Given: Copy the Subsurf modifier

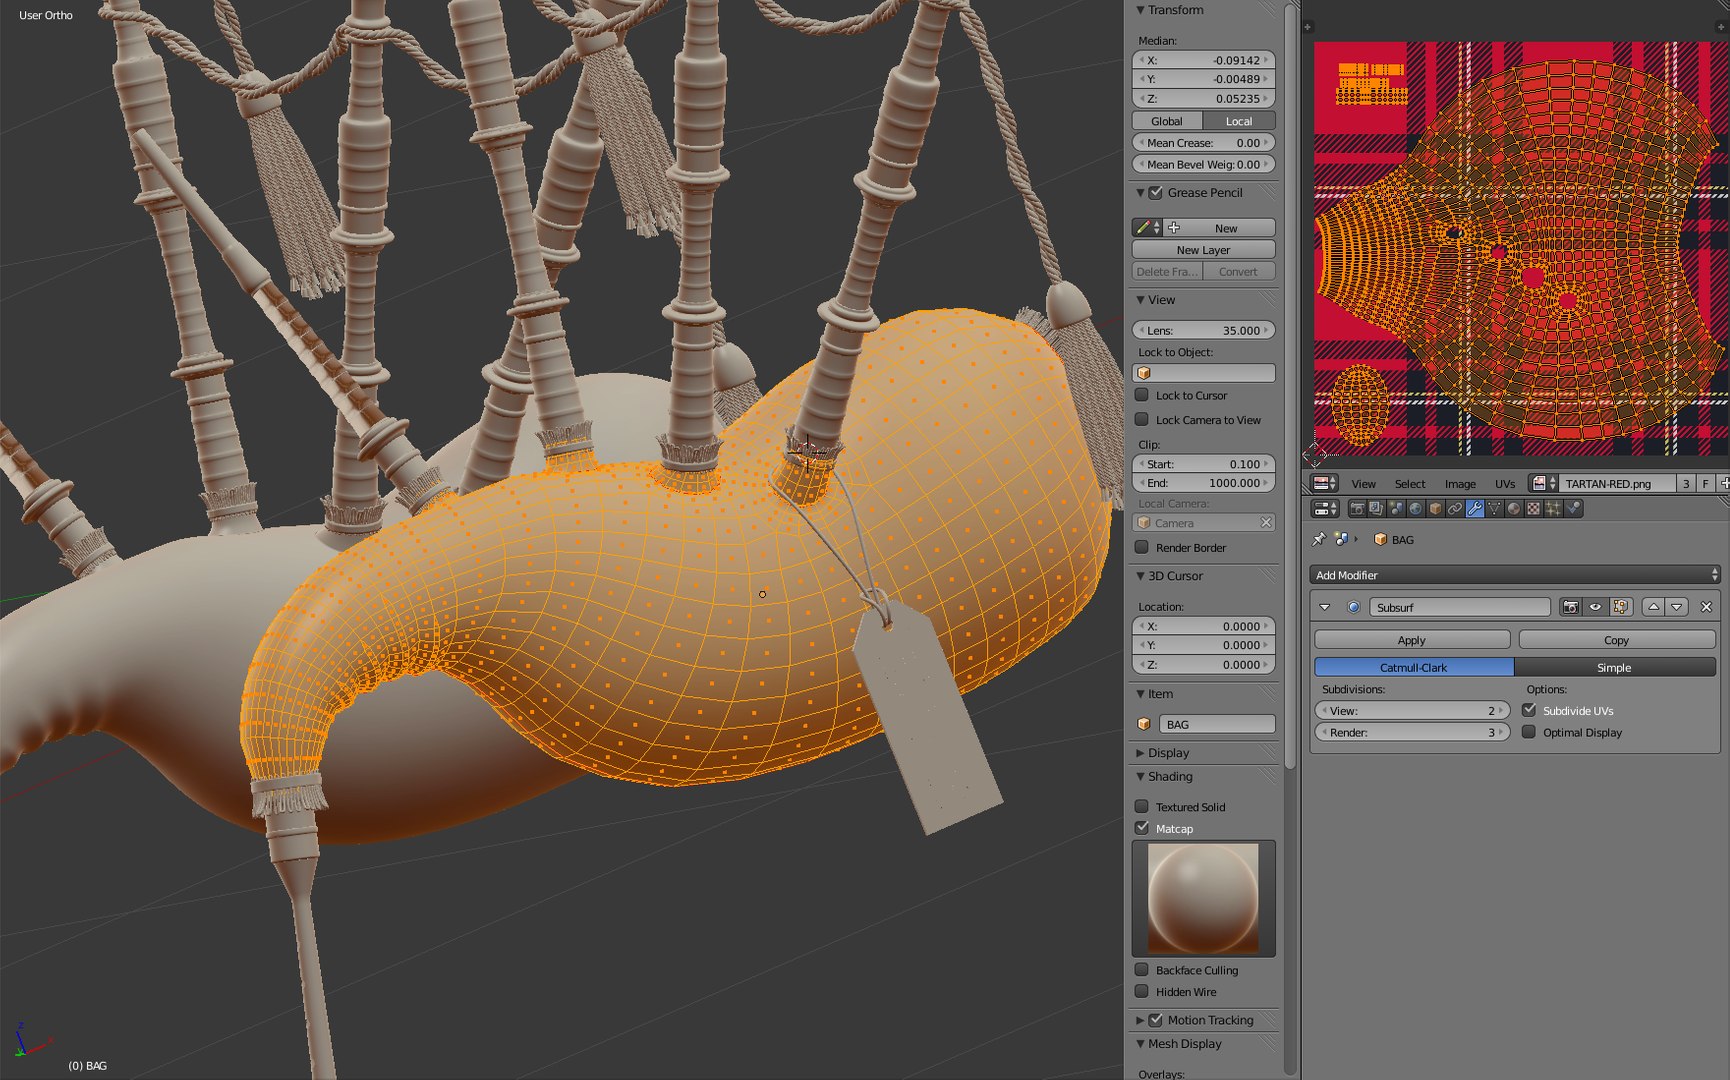Looking at the screenshot, I should click(1617, 640).
